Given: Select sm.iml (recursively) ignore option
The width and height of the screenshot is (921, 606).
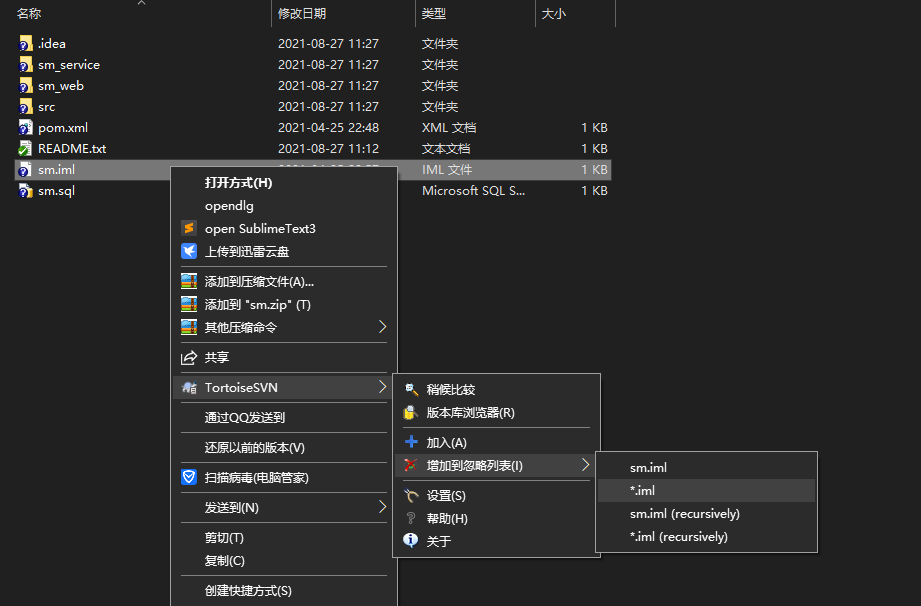Looking at the screenshot, I should tap(707, 513).
